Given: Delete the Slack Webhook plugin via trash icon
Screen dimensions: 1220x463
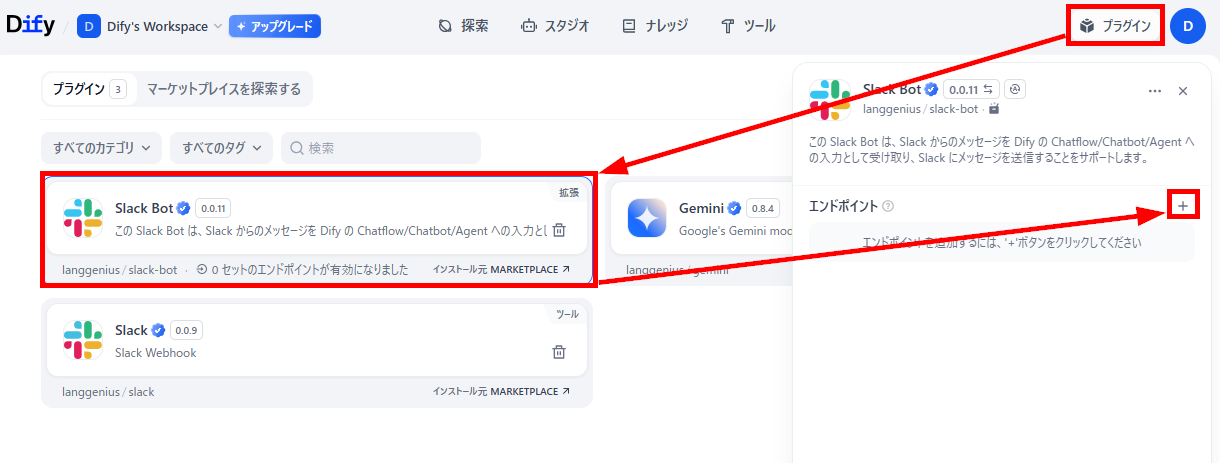Looking at the screenshot, I should 559,352.
